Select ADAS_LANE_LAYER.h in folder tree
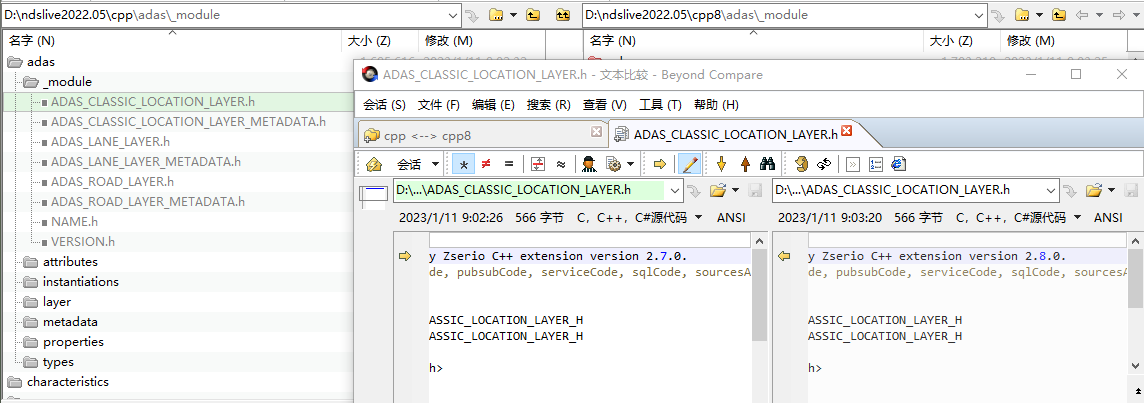The height and width of the screenshot is (403, 1144). [x=110, y=142]
